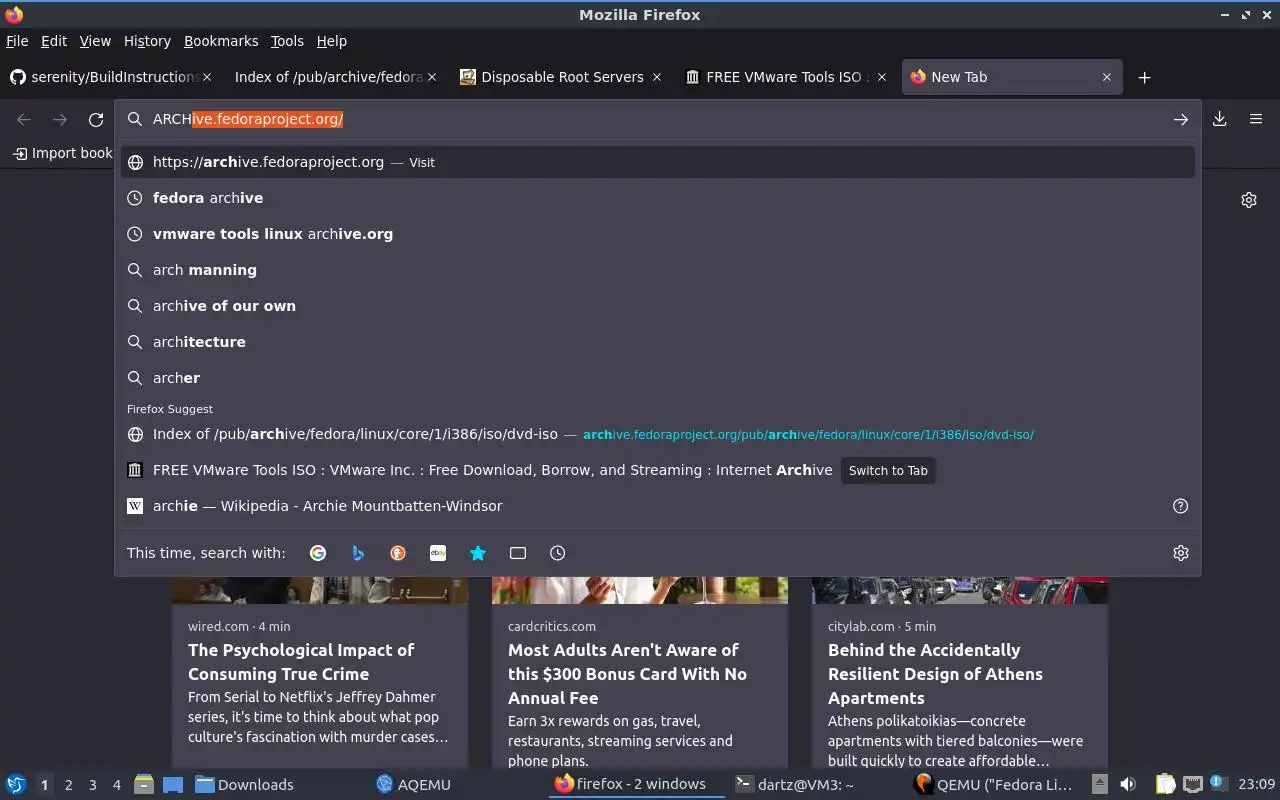
Task: Select the 'fedora archive' history suggestion
Action: (658, 198)
